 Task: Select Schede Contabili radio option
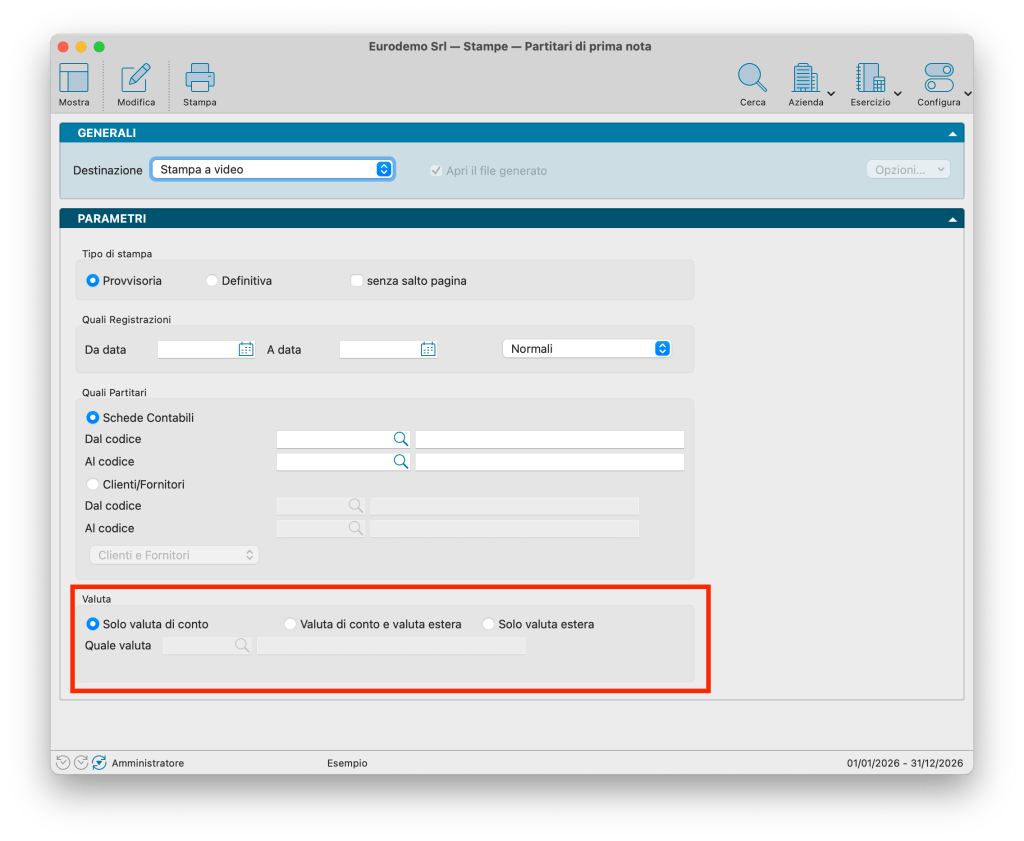93,417
